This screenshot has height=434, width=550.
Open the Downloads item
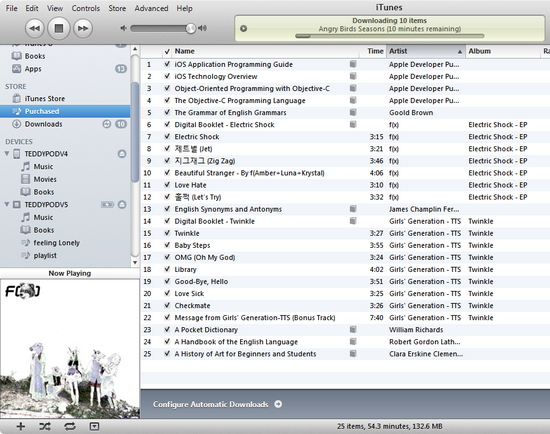(43, 124)
